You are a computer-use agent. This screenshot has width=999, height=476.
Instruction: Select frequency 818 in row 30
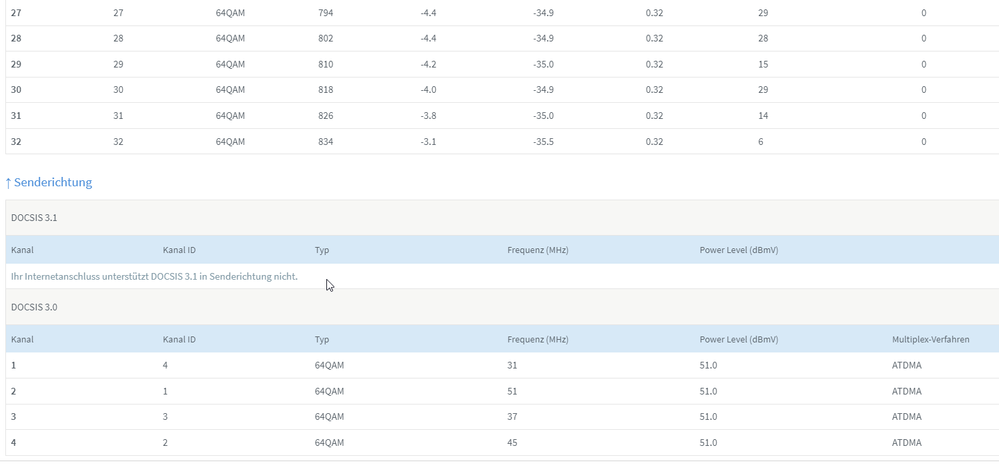[326, 90]
